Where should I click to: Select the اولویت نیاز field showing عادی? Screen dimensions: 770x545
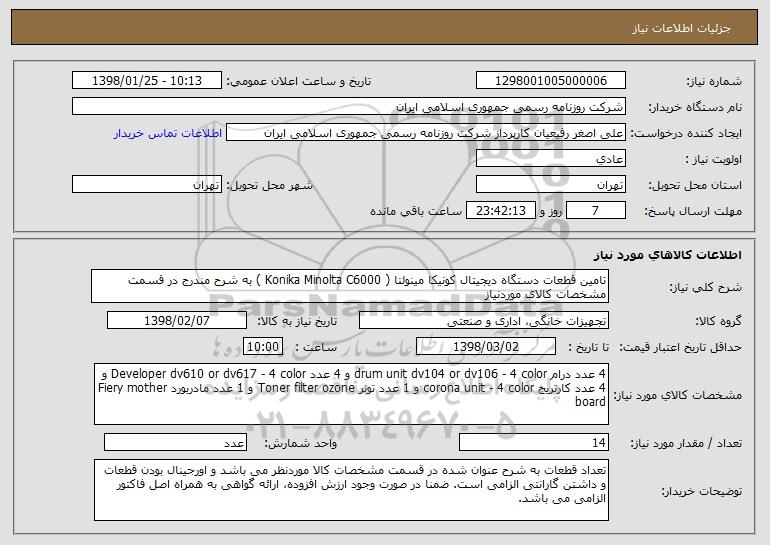point(550,159)
